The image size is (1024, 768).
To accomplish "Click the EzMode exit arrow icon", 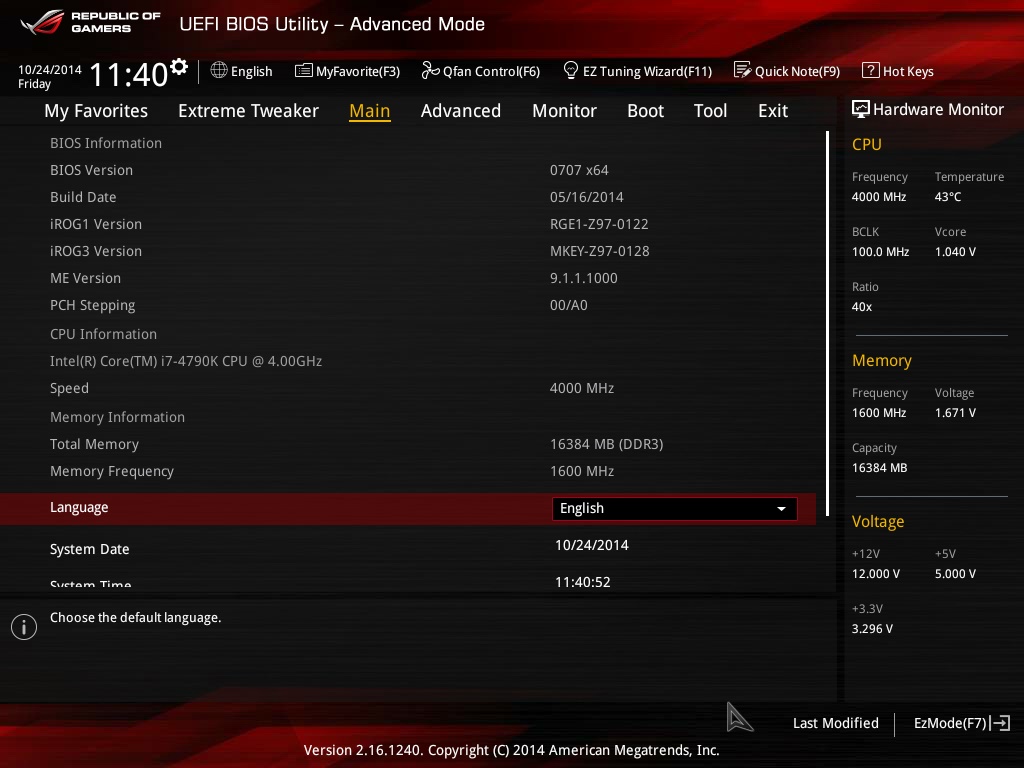I will point(1001,723).
